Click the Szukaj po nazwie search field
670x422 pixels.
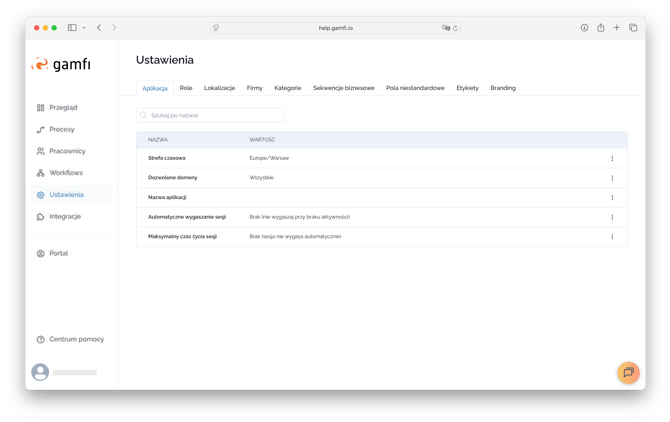click(x=210, y=116)
